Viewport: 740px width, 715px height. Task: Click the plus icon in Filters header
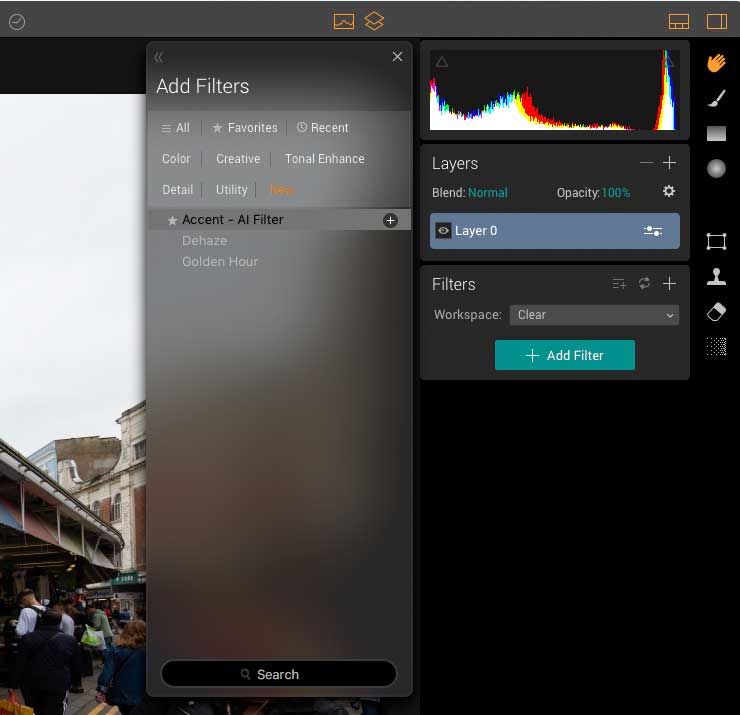[x=669, y=283]
